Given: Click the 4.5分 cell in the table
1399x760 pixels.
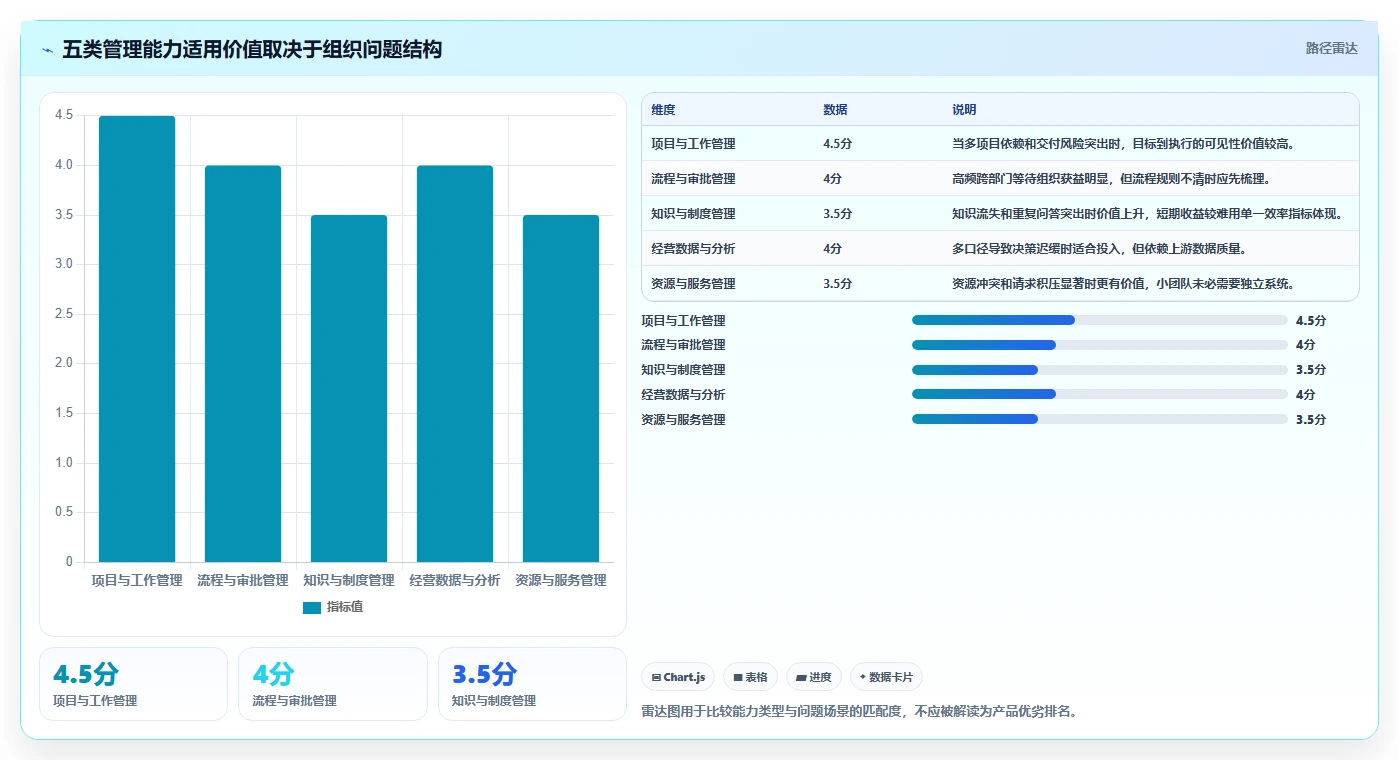Looking at the screenshot, I should click(x=838, y=144).
